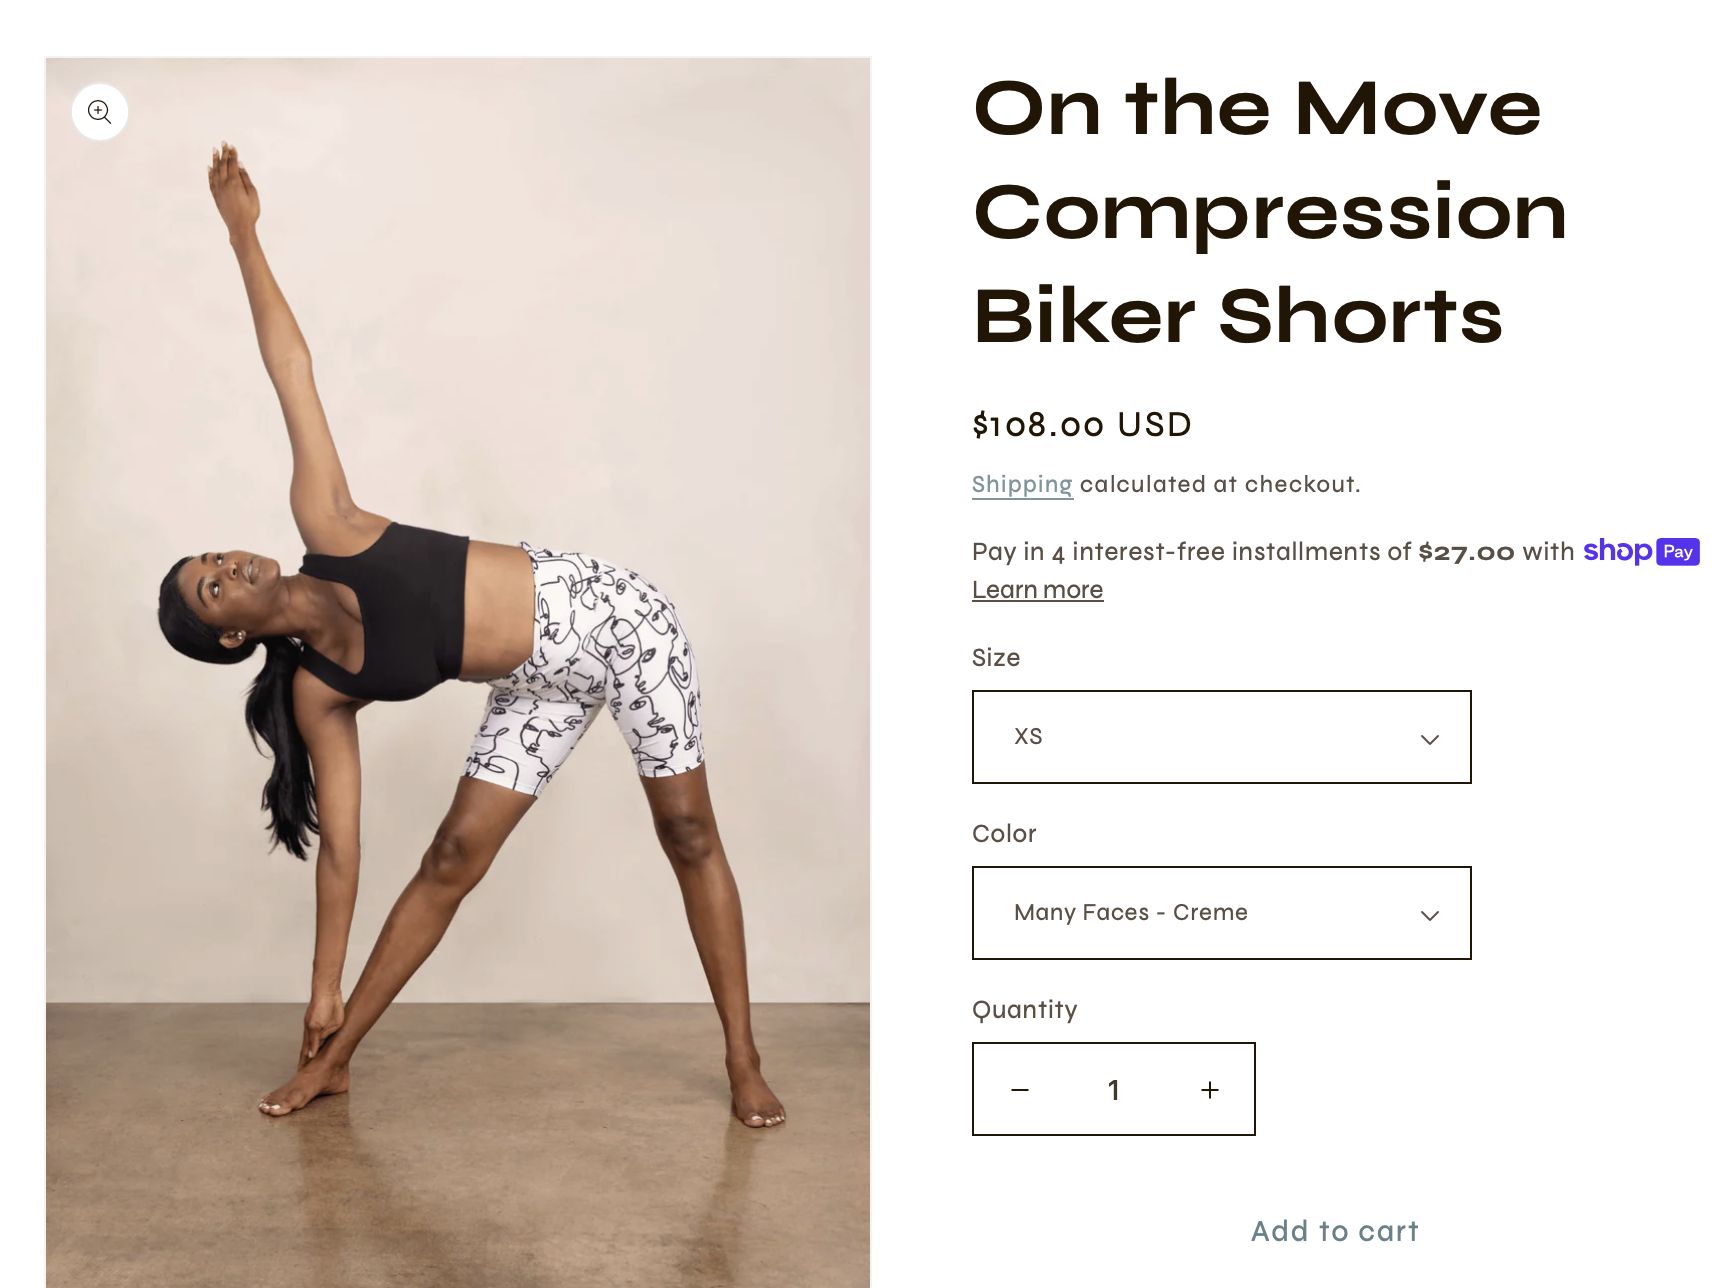Click the Shop logo wordmark
The image size is (1734, 1288).
click(x=1617, y=551)
